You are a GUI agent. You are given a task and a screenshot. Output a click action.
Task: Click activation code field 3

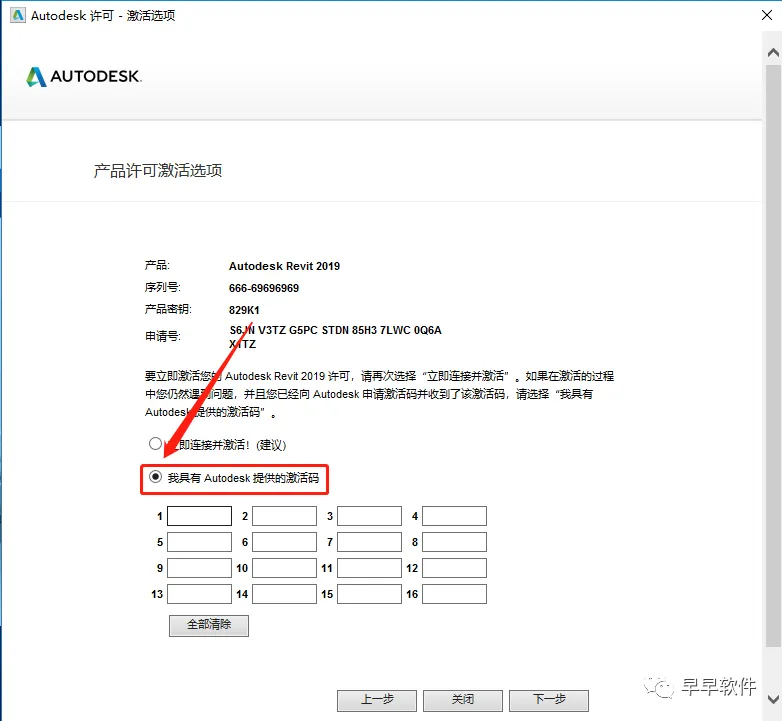(x=370, y=516)
